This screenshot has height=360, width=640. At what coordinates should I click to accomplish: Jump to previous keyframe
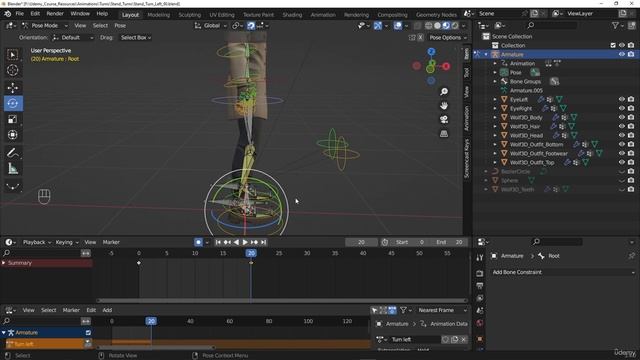pyautogui.click(x=227, y=242)
